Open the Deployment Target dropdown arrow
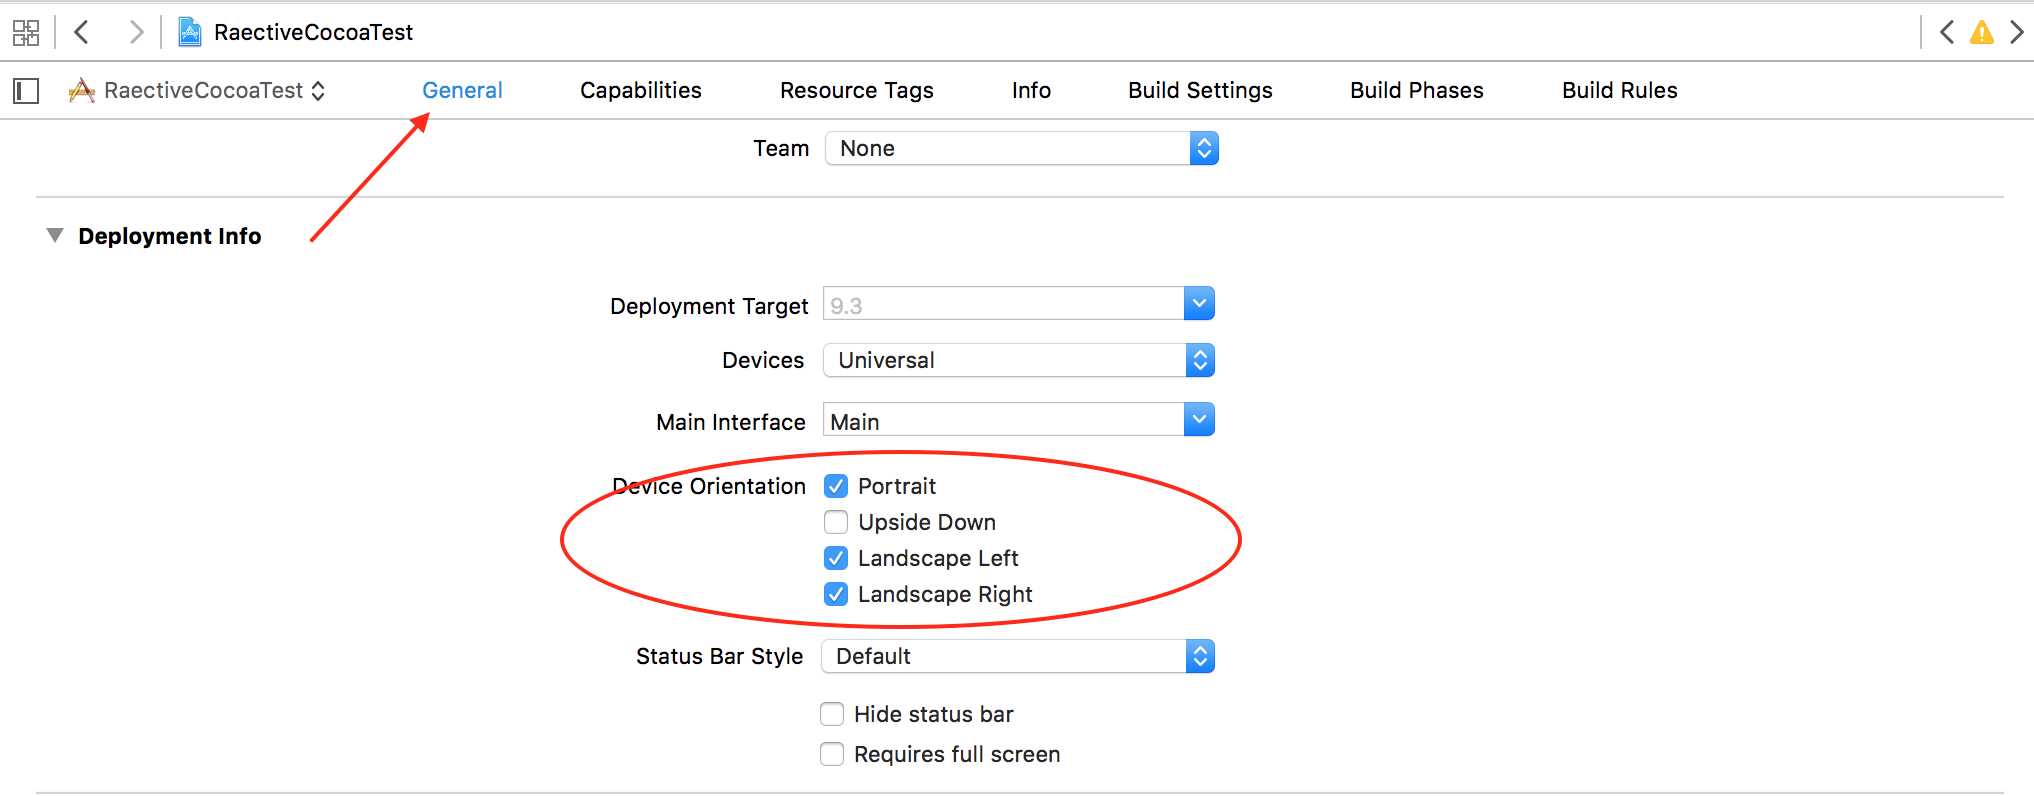Image resolution: width=2034 pixels, height=796 pixels. [1199, 303]
